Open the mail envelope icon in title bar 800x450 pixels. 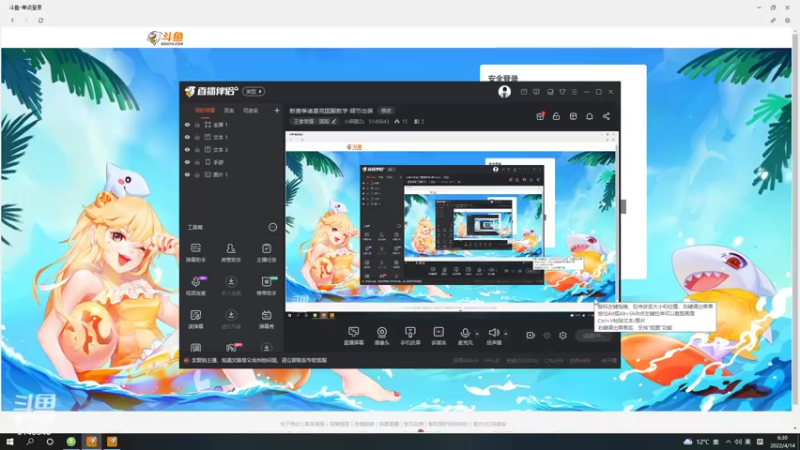(x=524, y=92)
